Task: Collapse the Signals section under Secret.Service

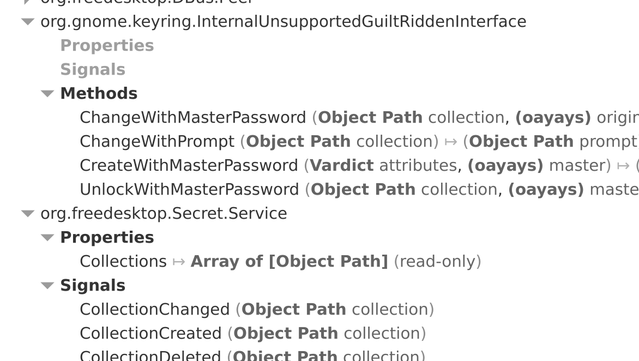Action: (47, 285)
